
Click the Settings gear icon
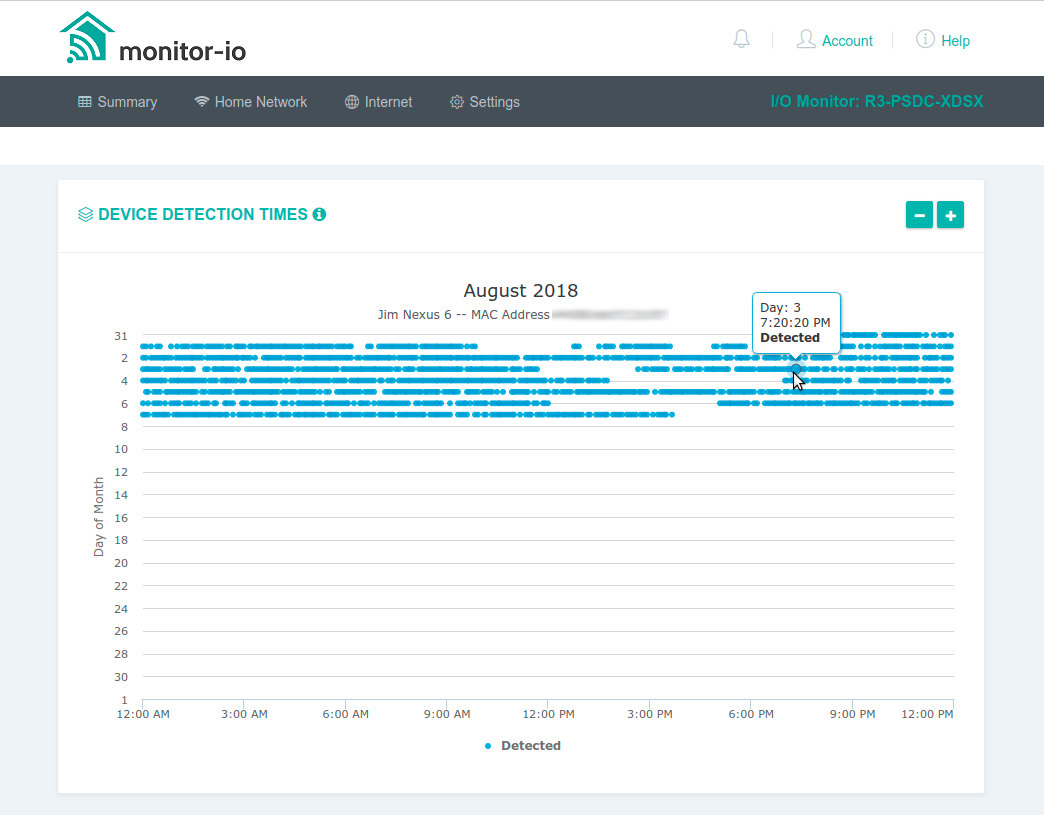tap(455, 101)
